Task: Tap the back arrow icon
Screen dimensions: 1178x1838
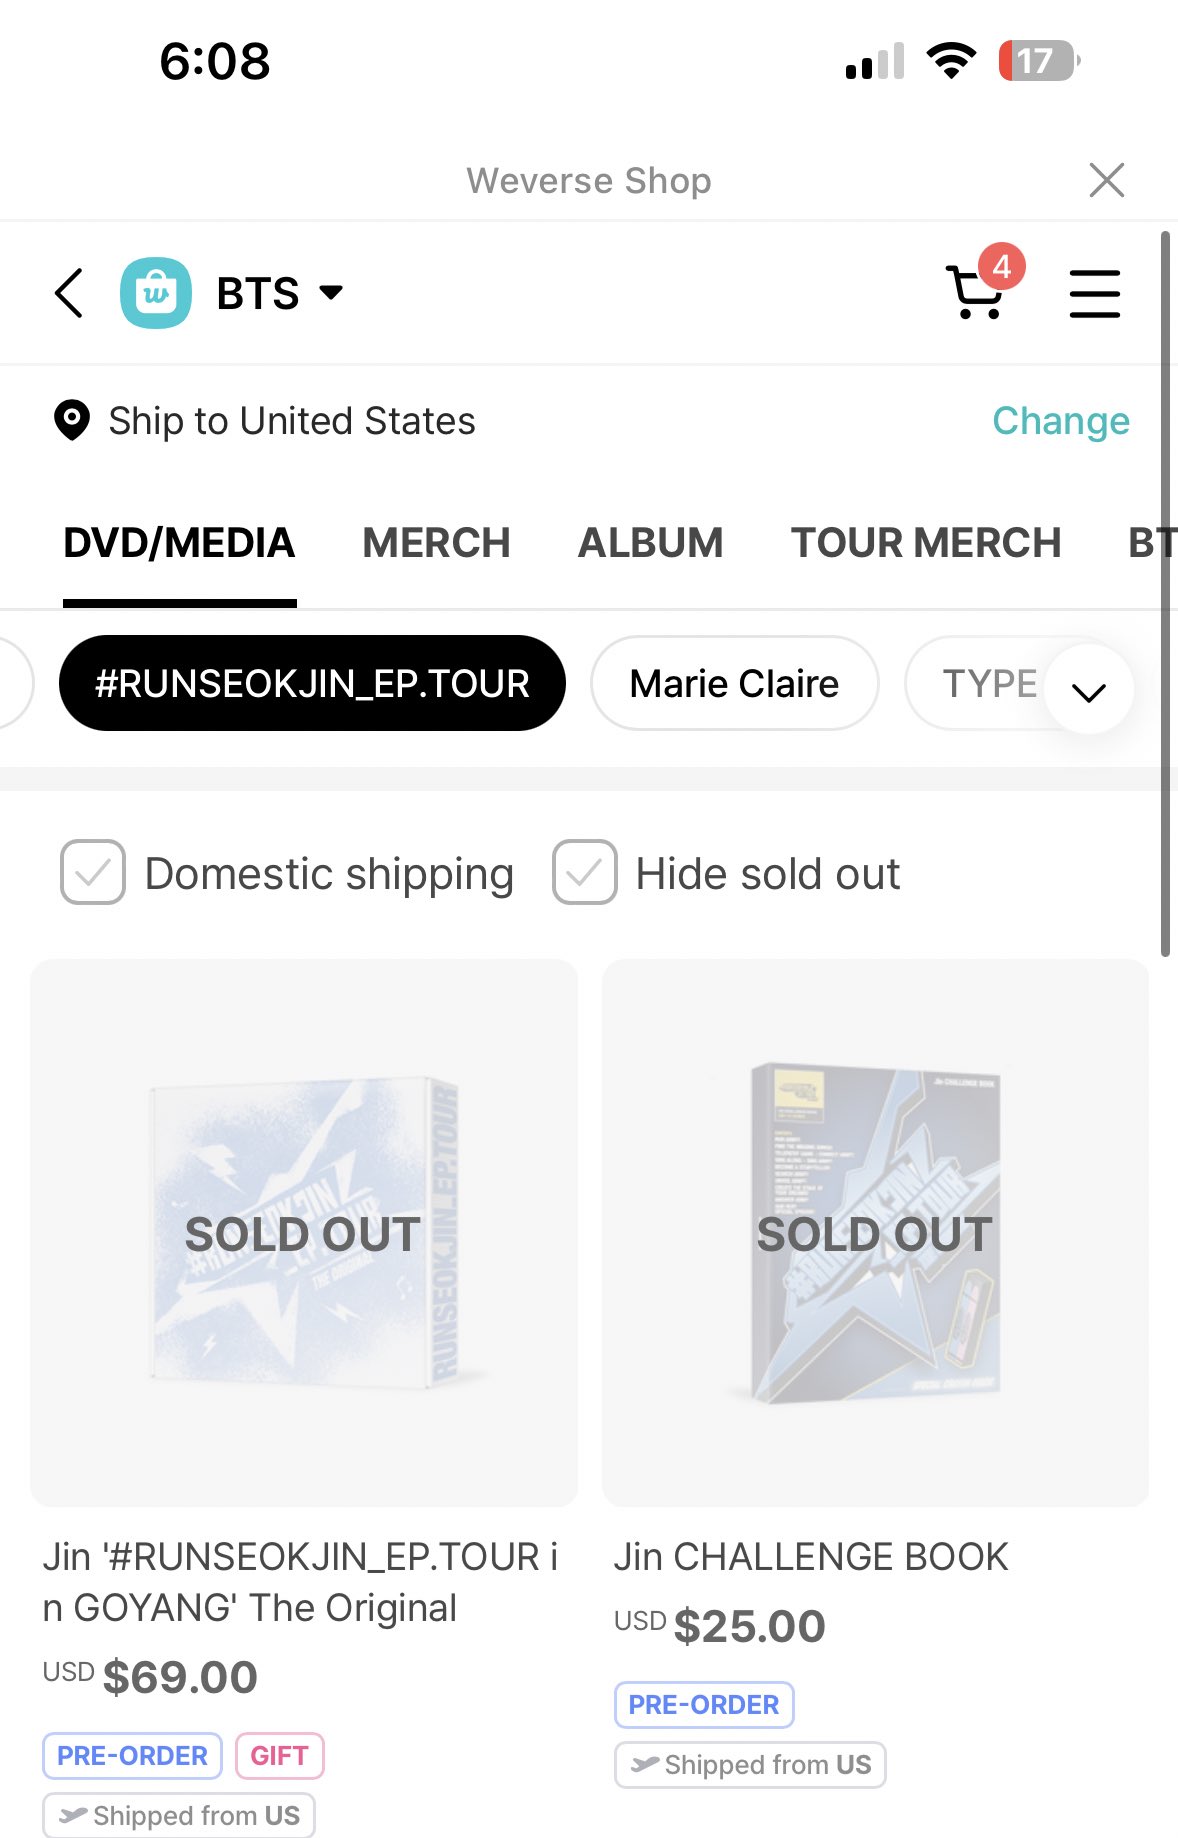Action: tap(69, 293)
